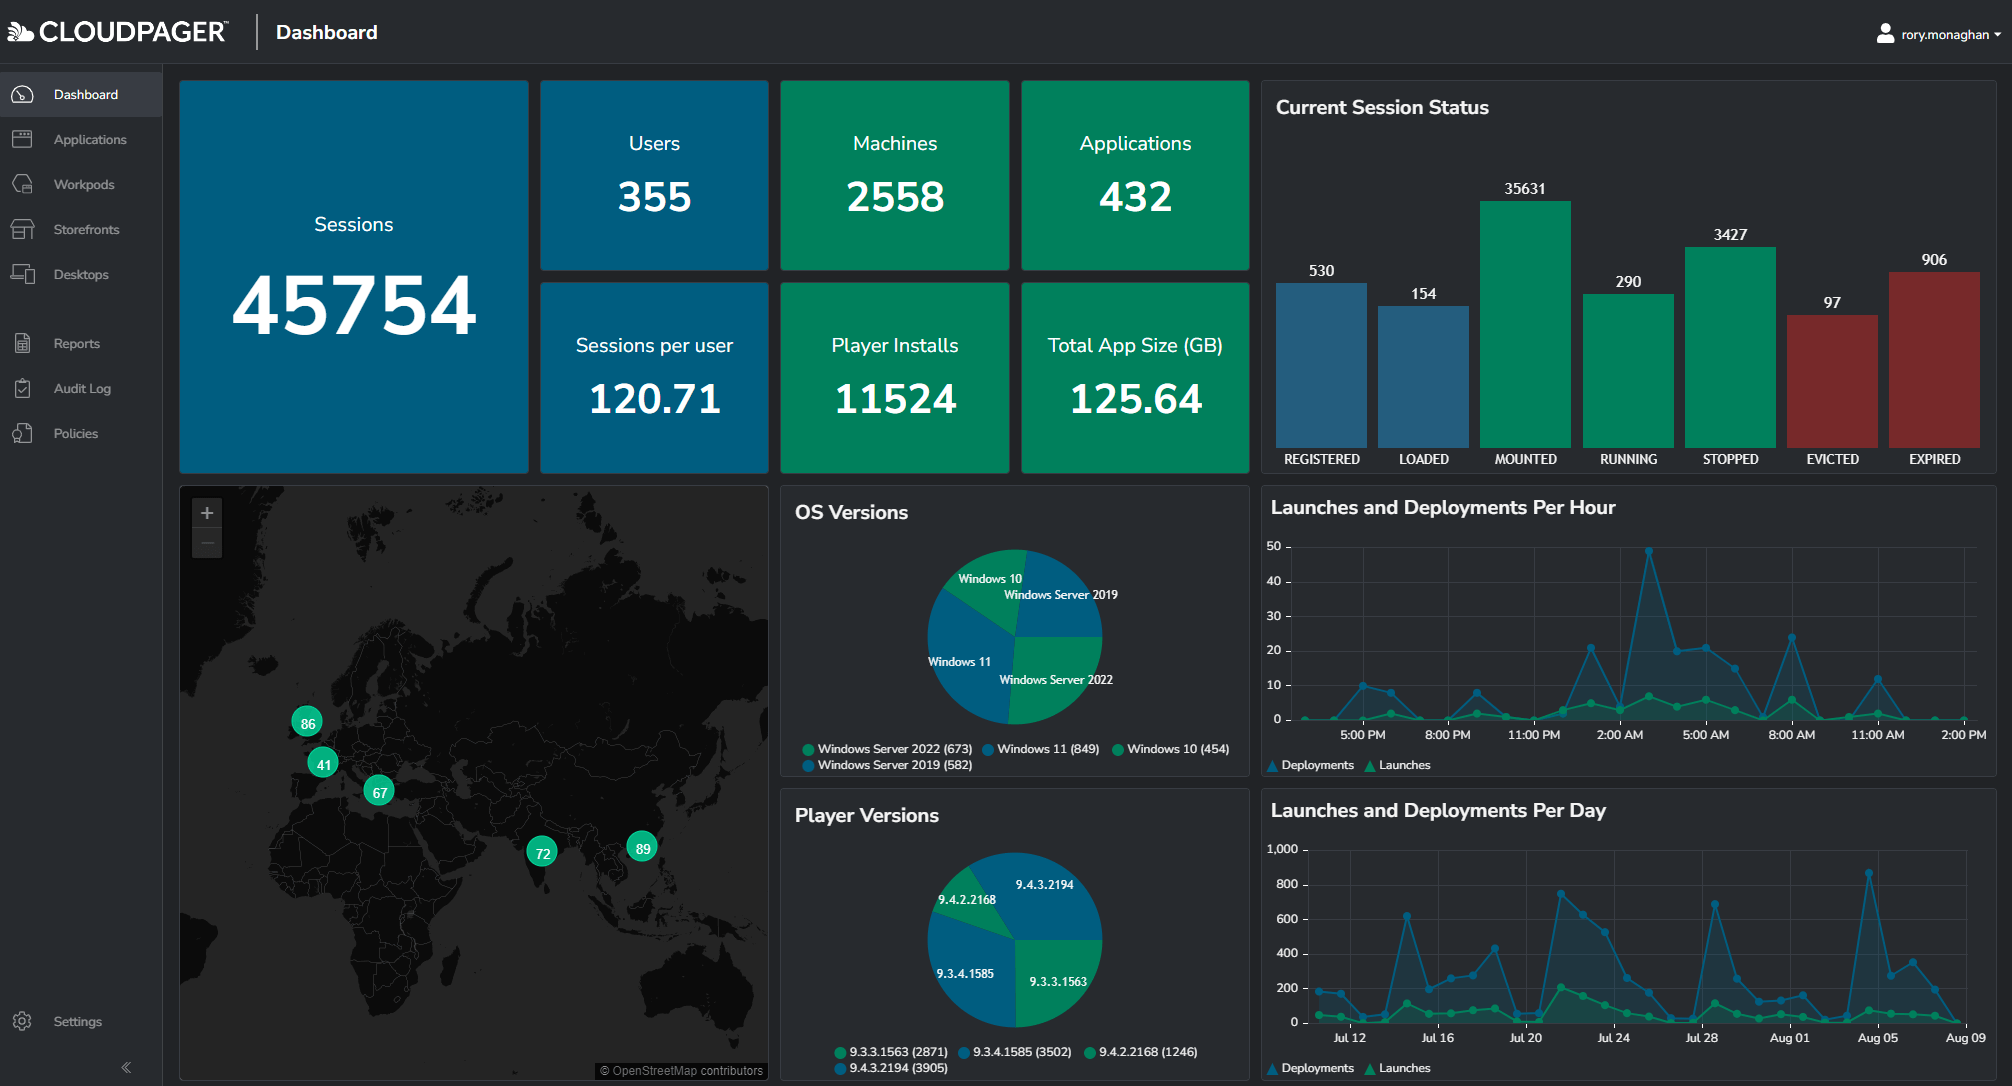Open the Reports page
This screenshot has height=1086, width=2012.
tap(81, 343)
